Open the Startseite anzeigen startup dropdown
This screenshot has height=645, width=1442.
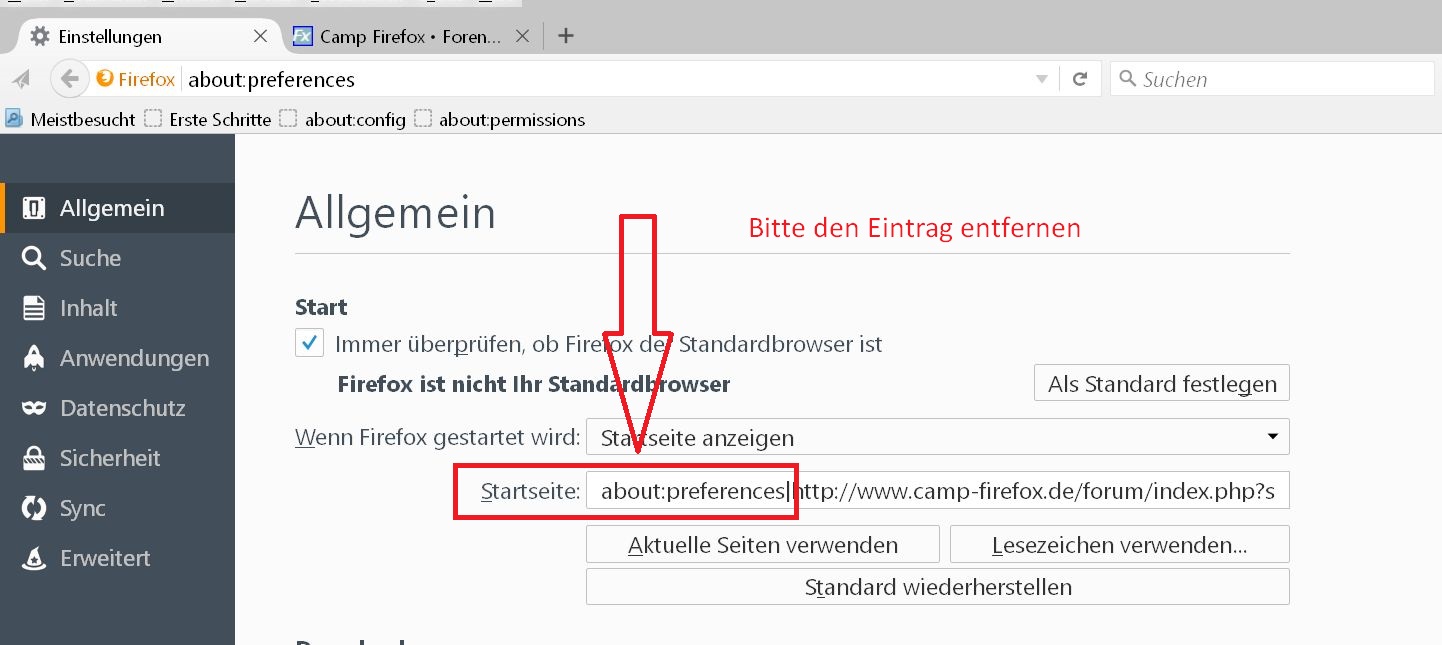click(937, 437)
